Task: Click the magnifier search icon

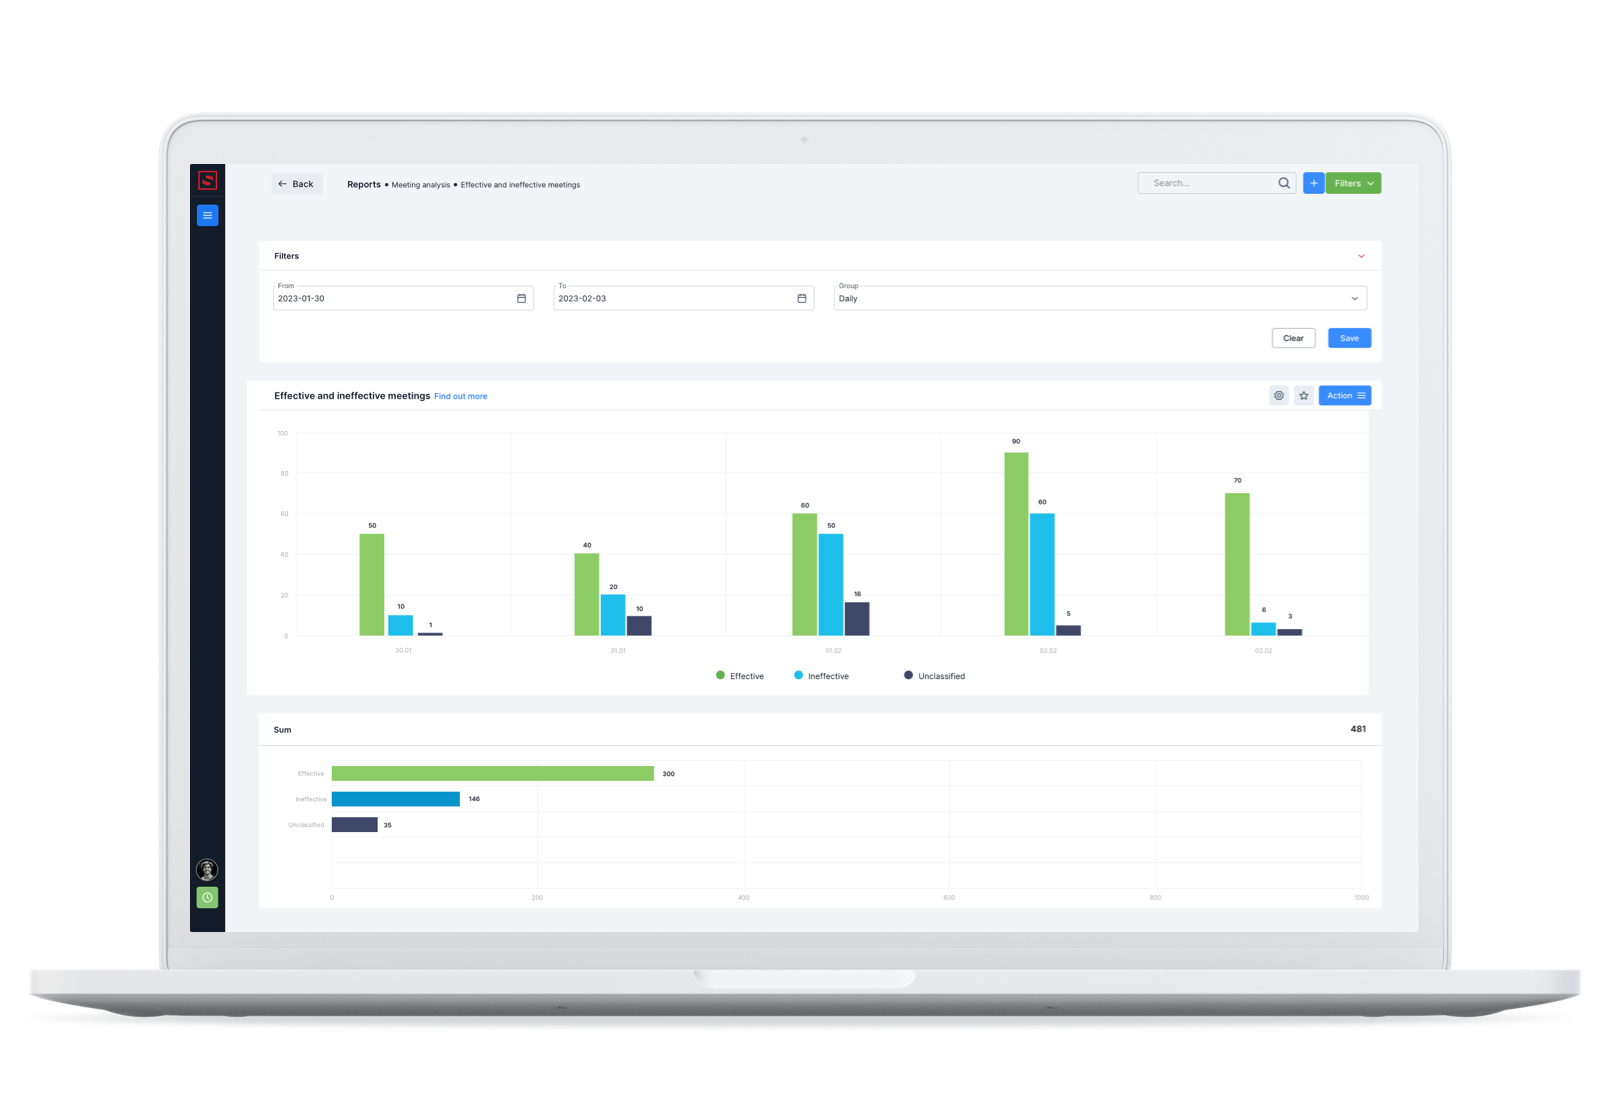Action: pyautogui.click(x=1284, y=183)
